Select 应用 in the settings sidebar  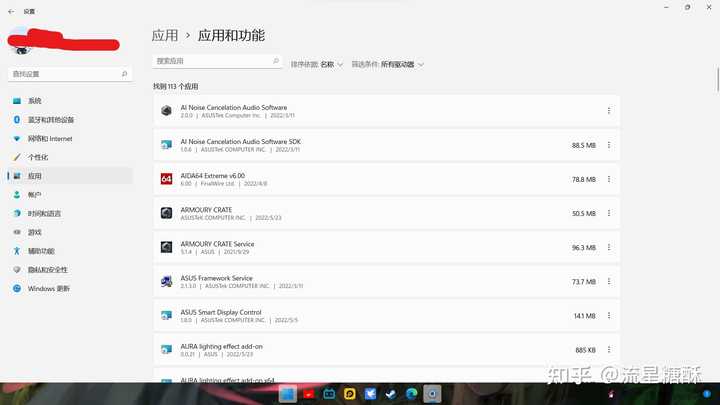[x=70, y=176]
